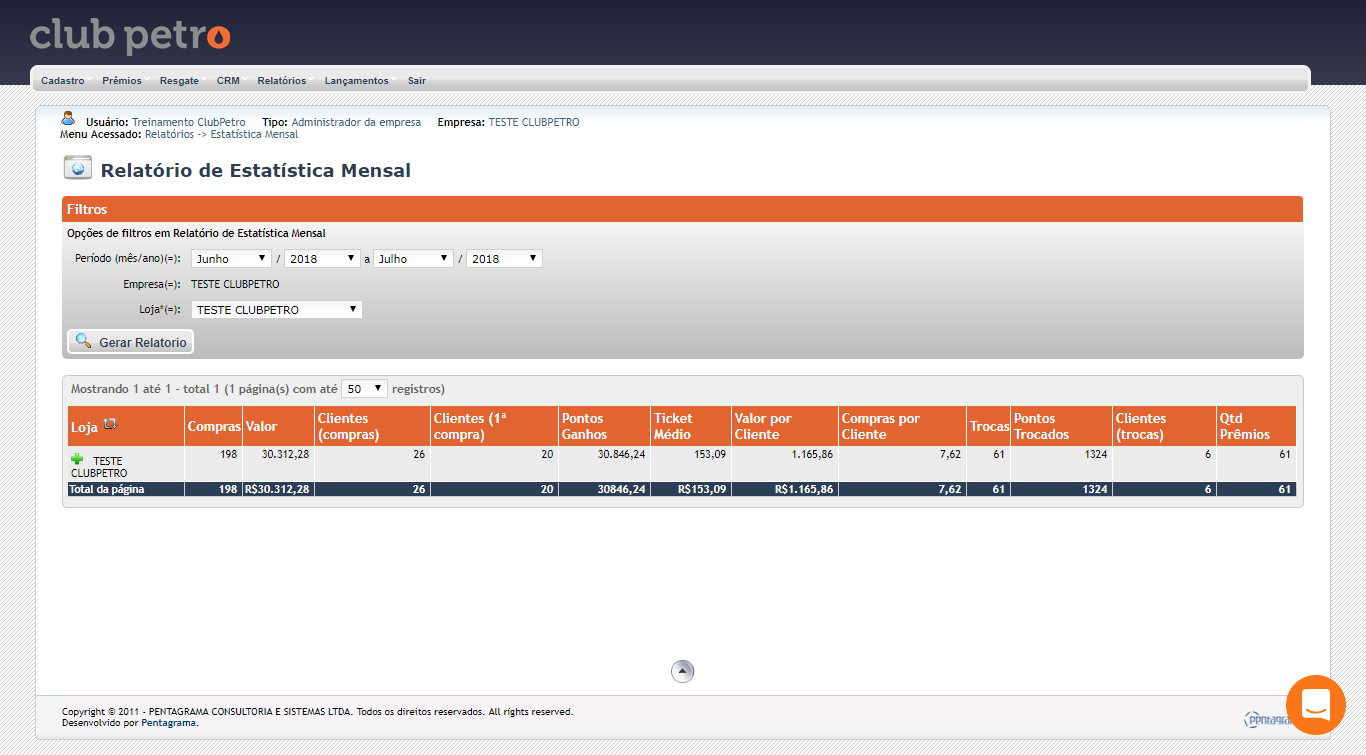Click the Compras por Cliente column header
This screenshot has height=755, width=1366.
click(902, 426)
